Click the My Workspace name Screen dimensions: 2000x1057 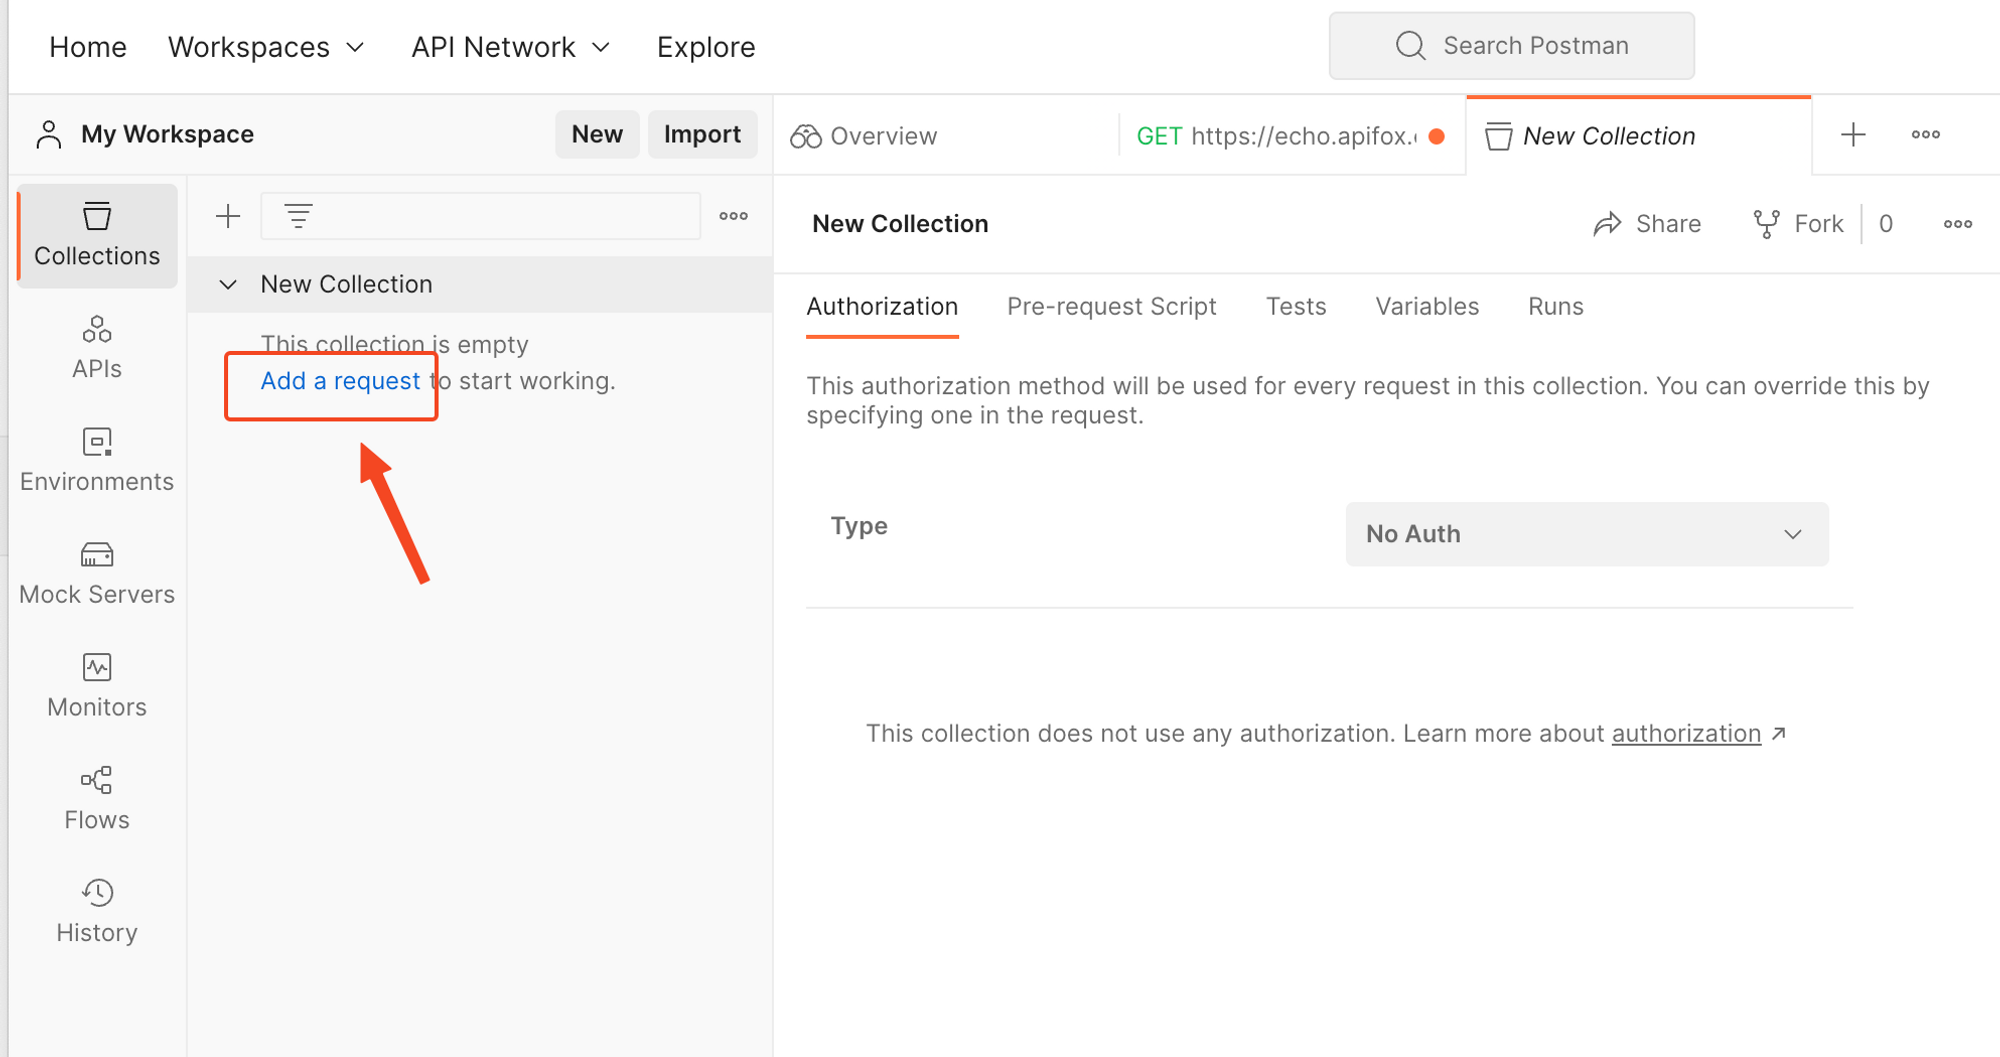pyautogui.click(x=167, y=134)
